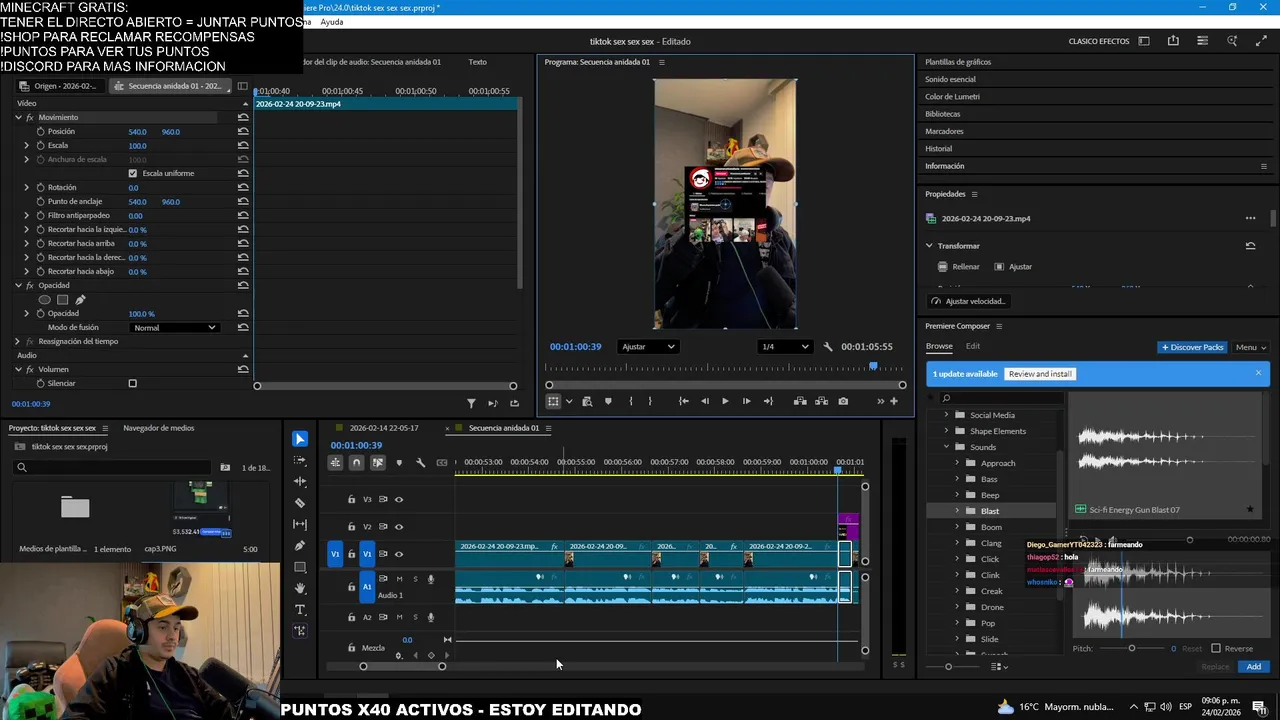Open 2026-02-14 22-05-17 sequence tab
This screenshot has height=720, width=1280.
pos(384,428)
